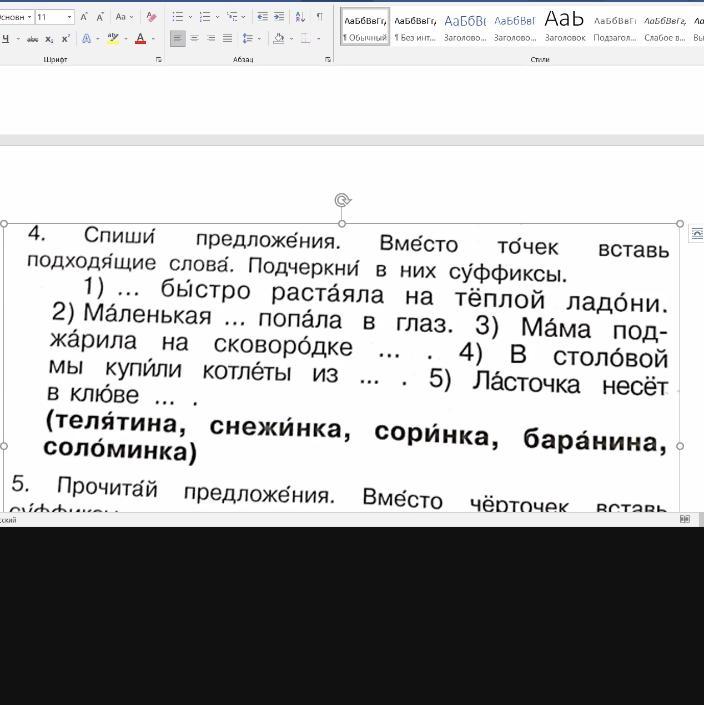Open the highlight color dropdown arrow
The width and height of the screenshot is (704, 705).
(x=125, y=39)
